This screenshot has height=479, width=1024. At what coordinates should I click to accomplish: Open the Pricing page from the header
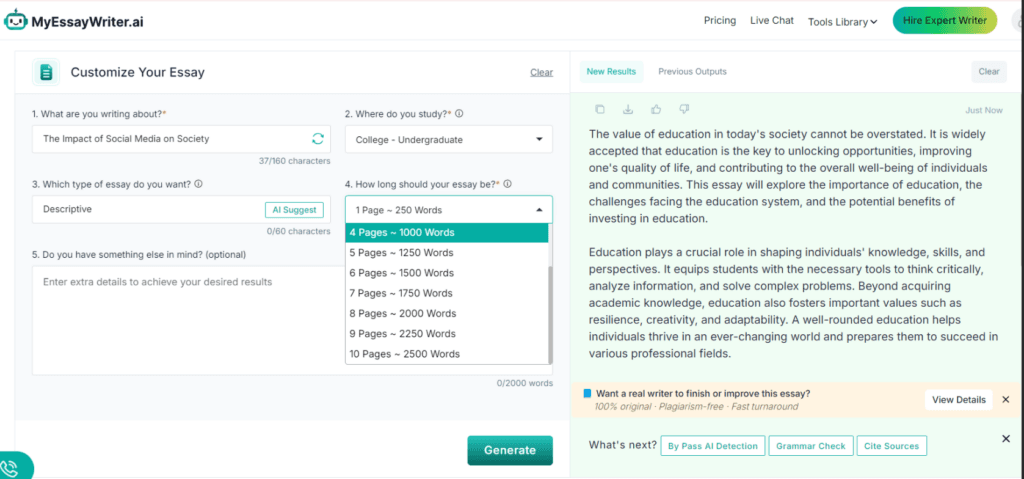[719, 21]
